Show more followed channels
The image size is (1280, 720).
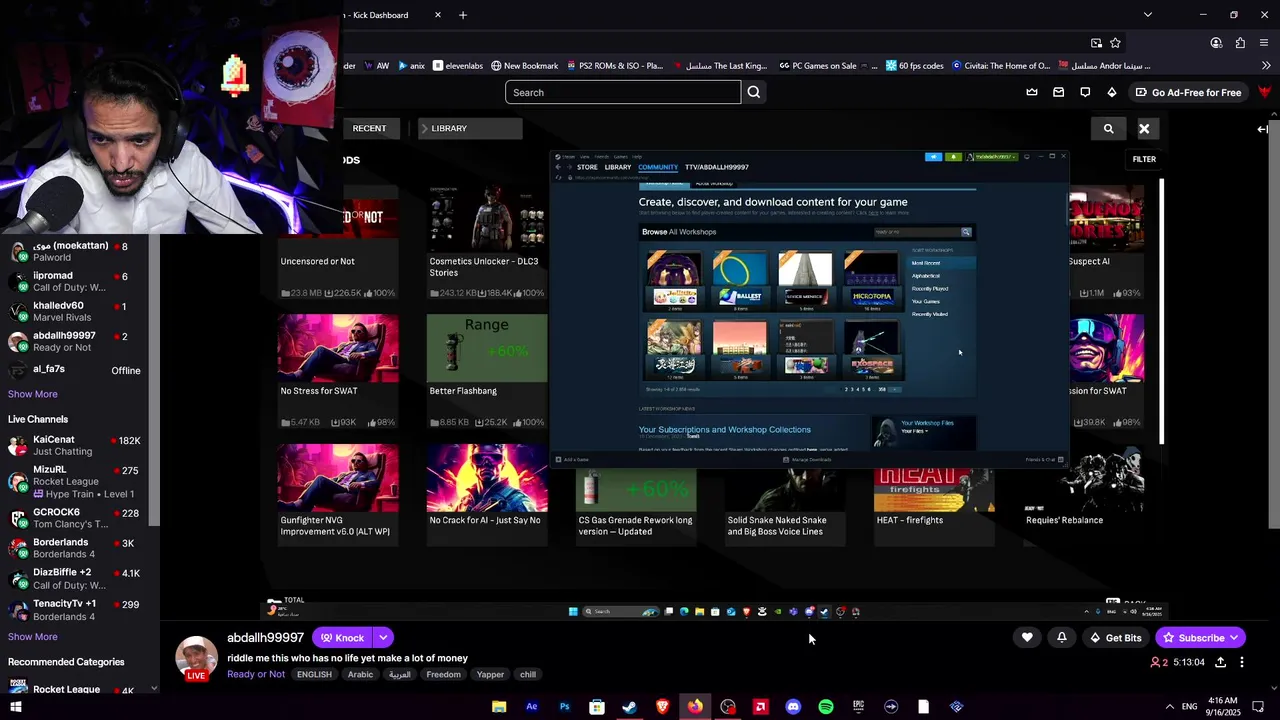point(33,394)
